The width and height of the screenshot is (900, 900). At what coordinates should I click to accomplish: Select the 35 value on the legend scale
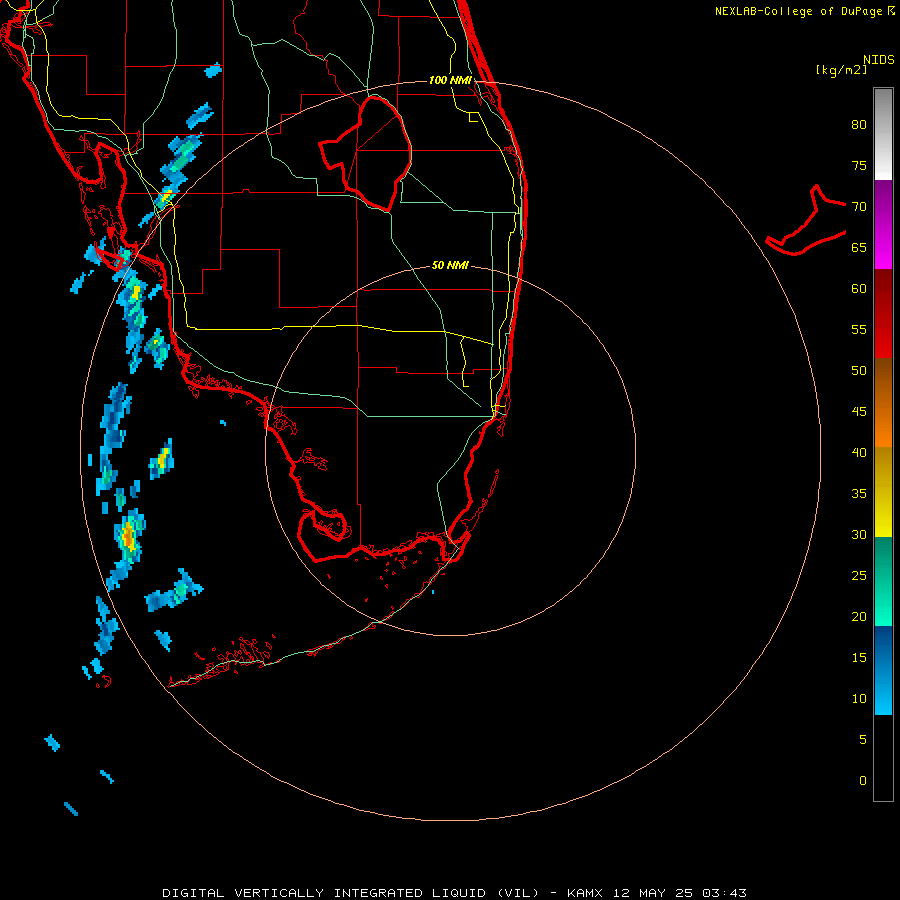(x=859, y=494)
